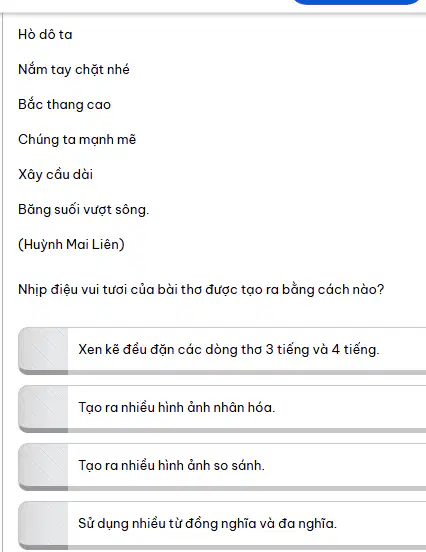Screen dimensions: 426x552
Task: Choose answer 'Tạo ra nhiều hình ảnh nhân hóa'
Action: click(222, 408)
